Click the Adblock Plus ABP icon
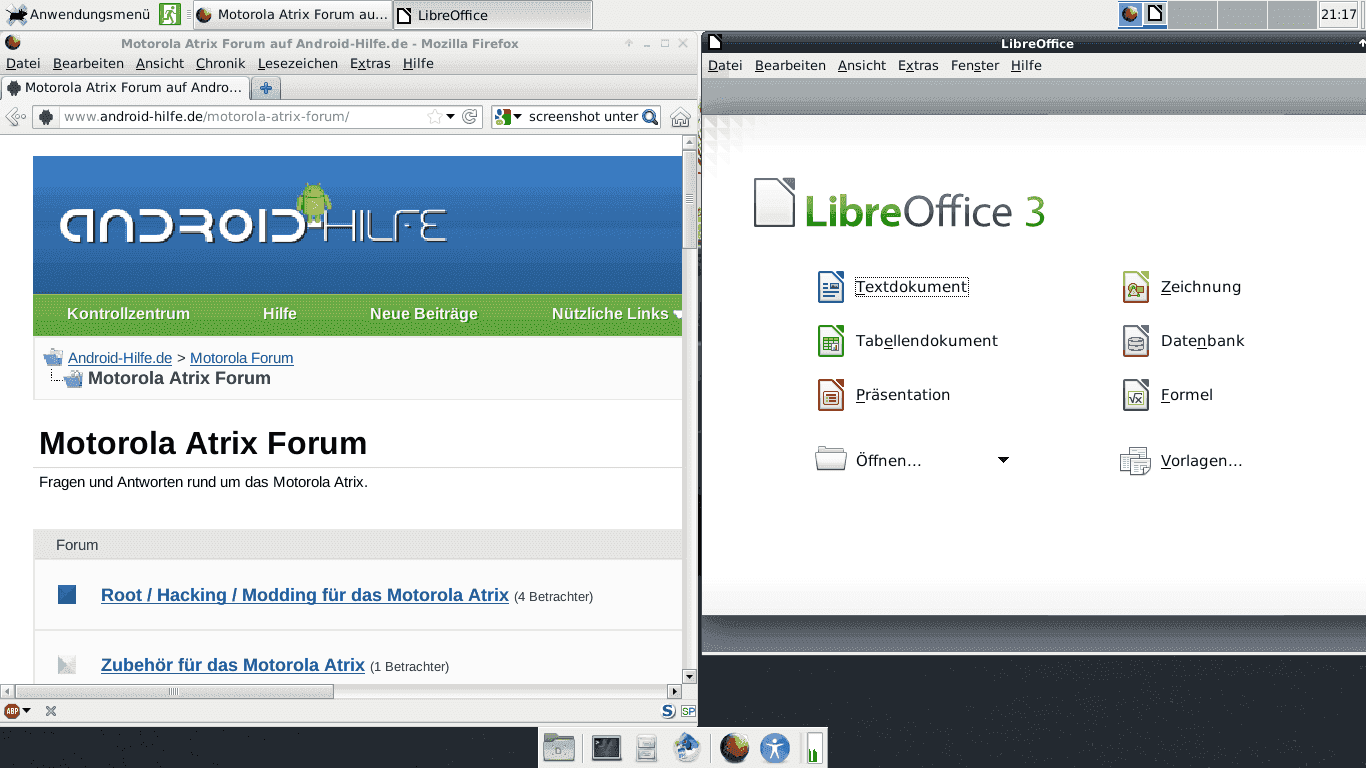 tap(12, 711)
